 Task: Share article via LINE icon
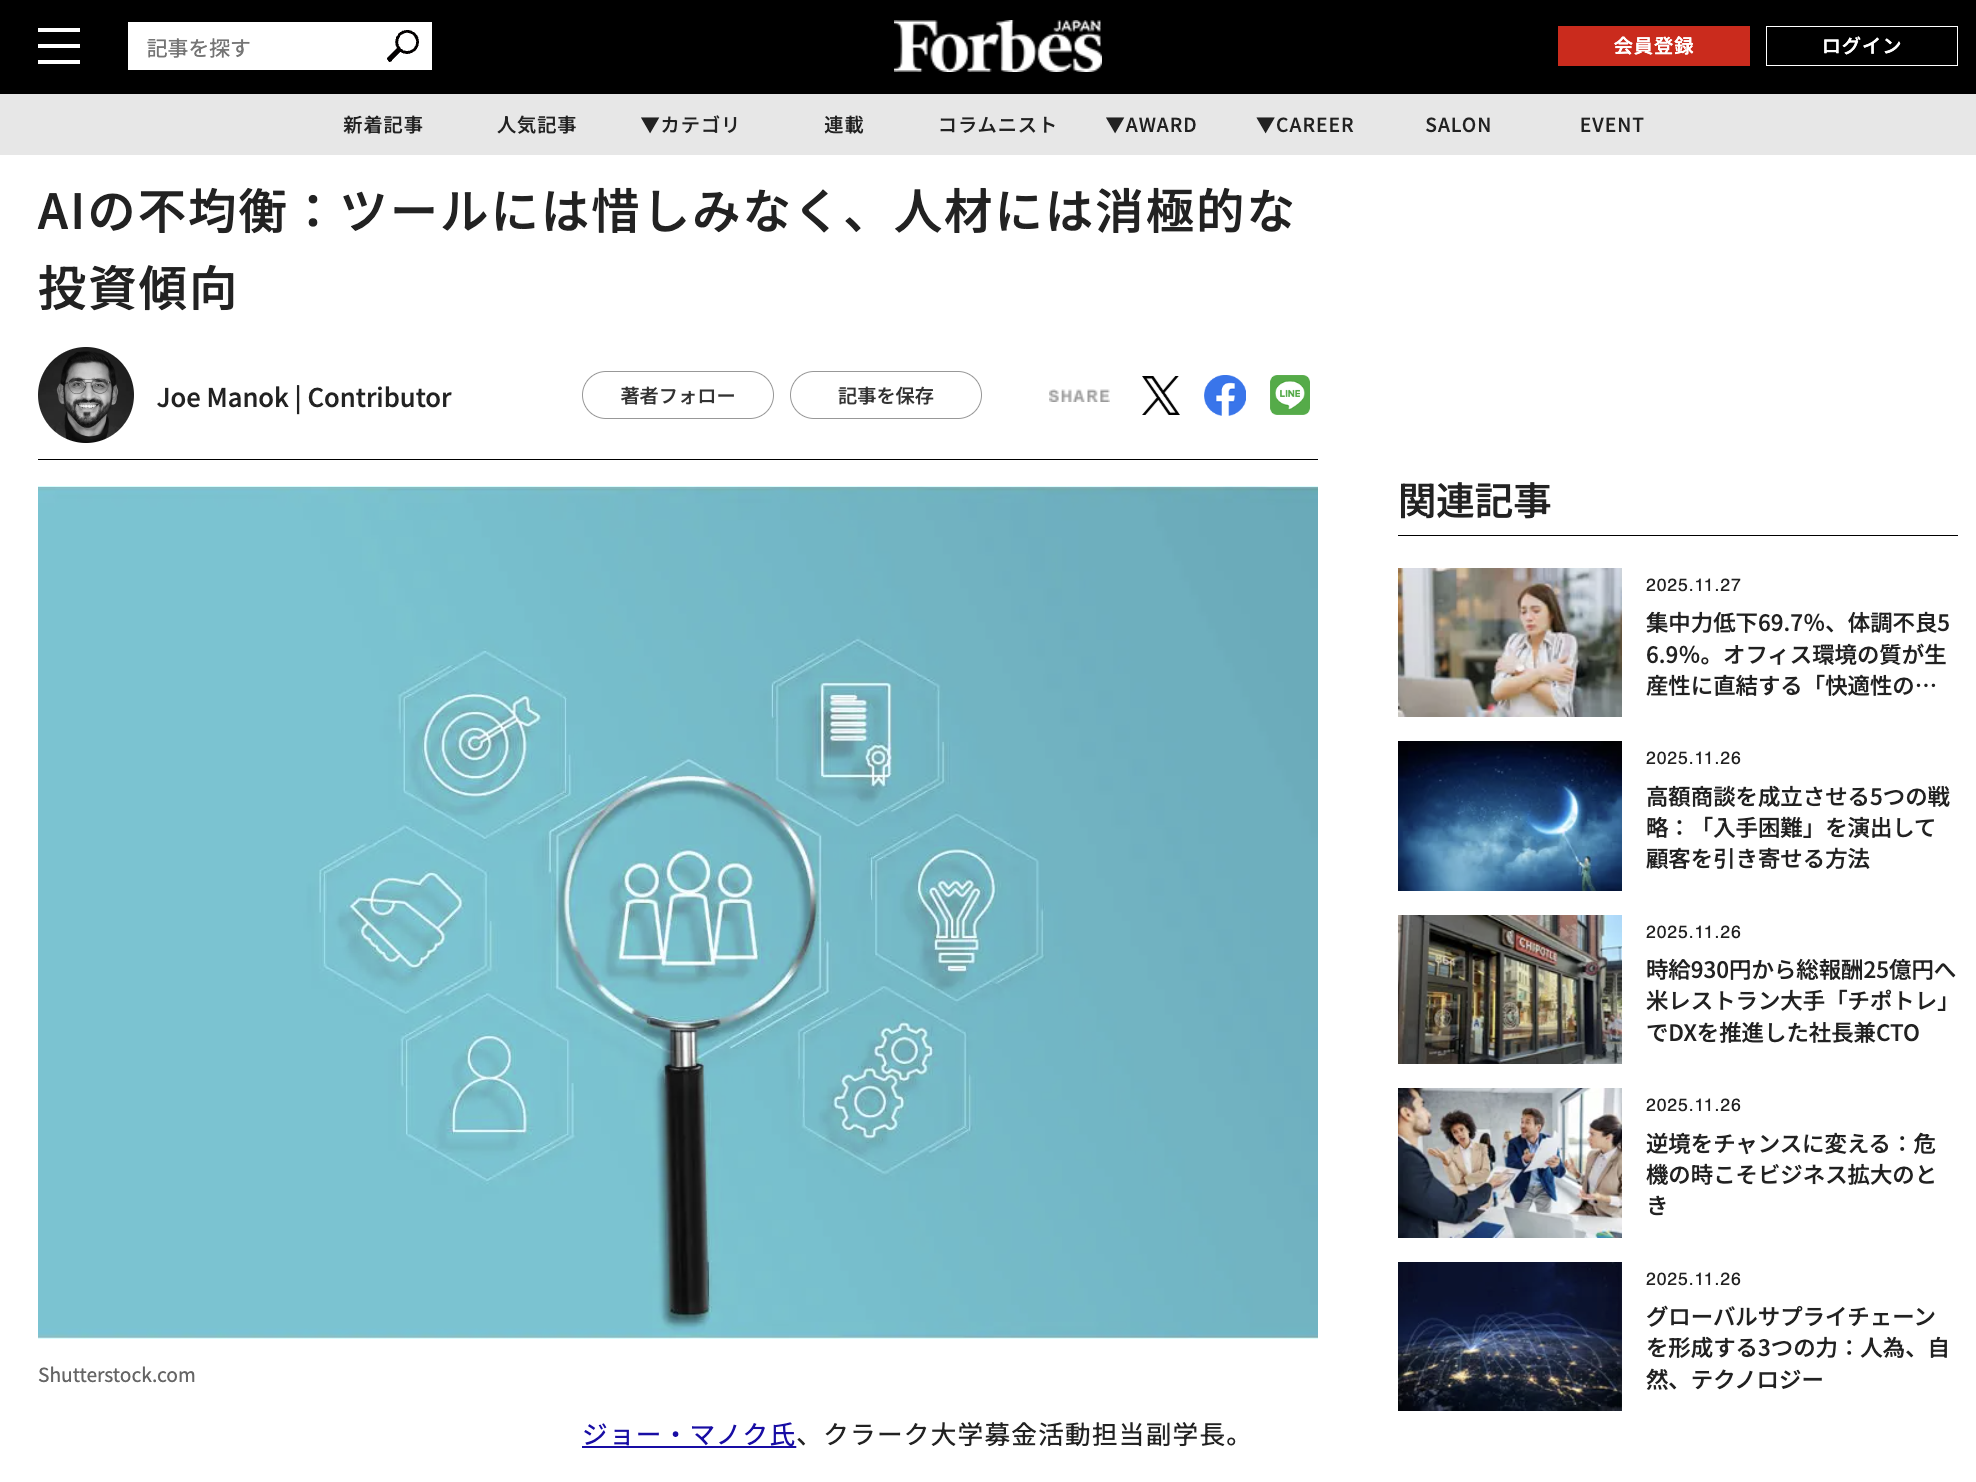1289,395
